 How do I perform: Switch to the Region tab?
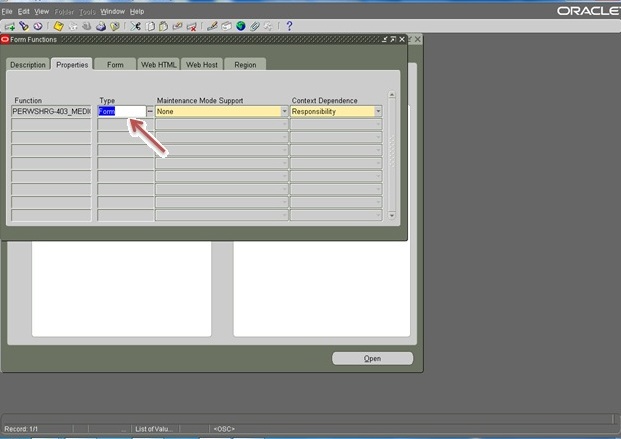(245, 65)
